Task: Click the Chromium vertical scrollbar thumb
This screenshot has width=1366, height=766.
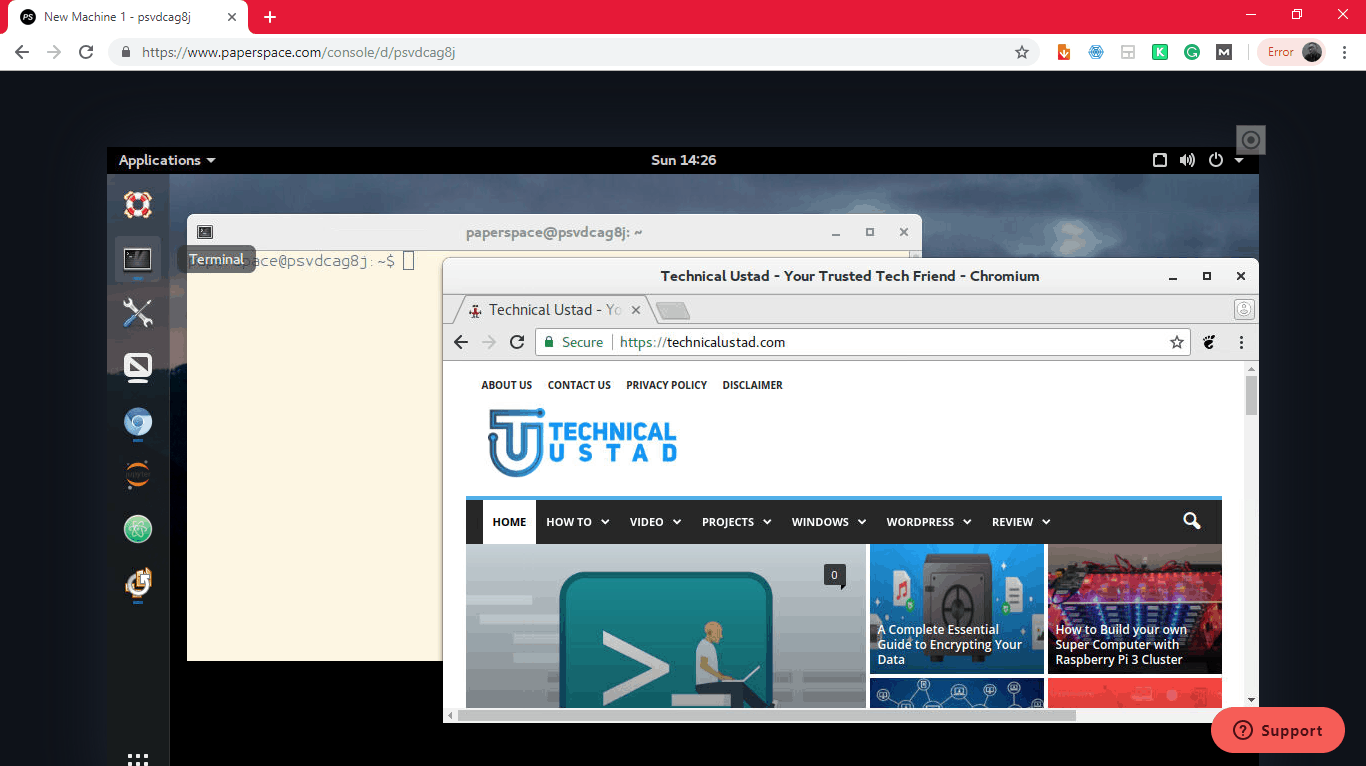Action: pyautogui.click(x=1251, y=395)
